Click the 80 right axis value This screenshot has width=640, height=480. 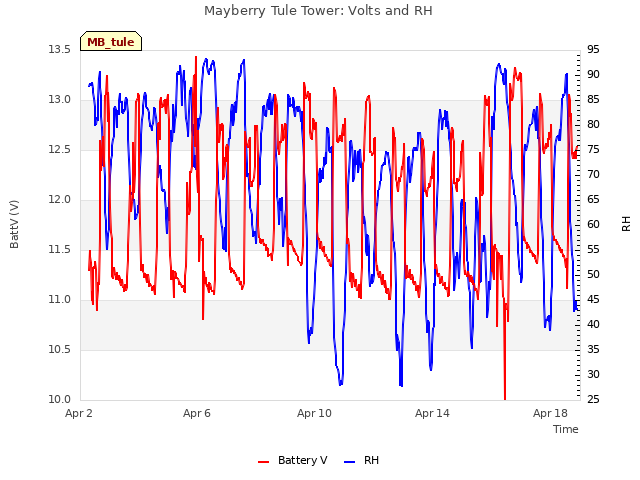coord(593,124)
